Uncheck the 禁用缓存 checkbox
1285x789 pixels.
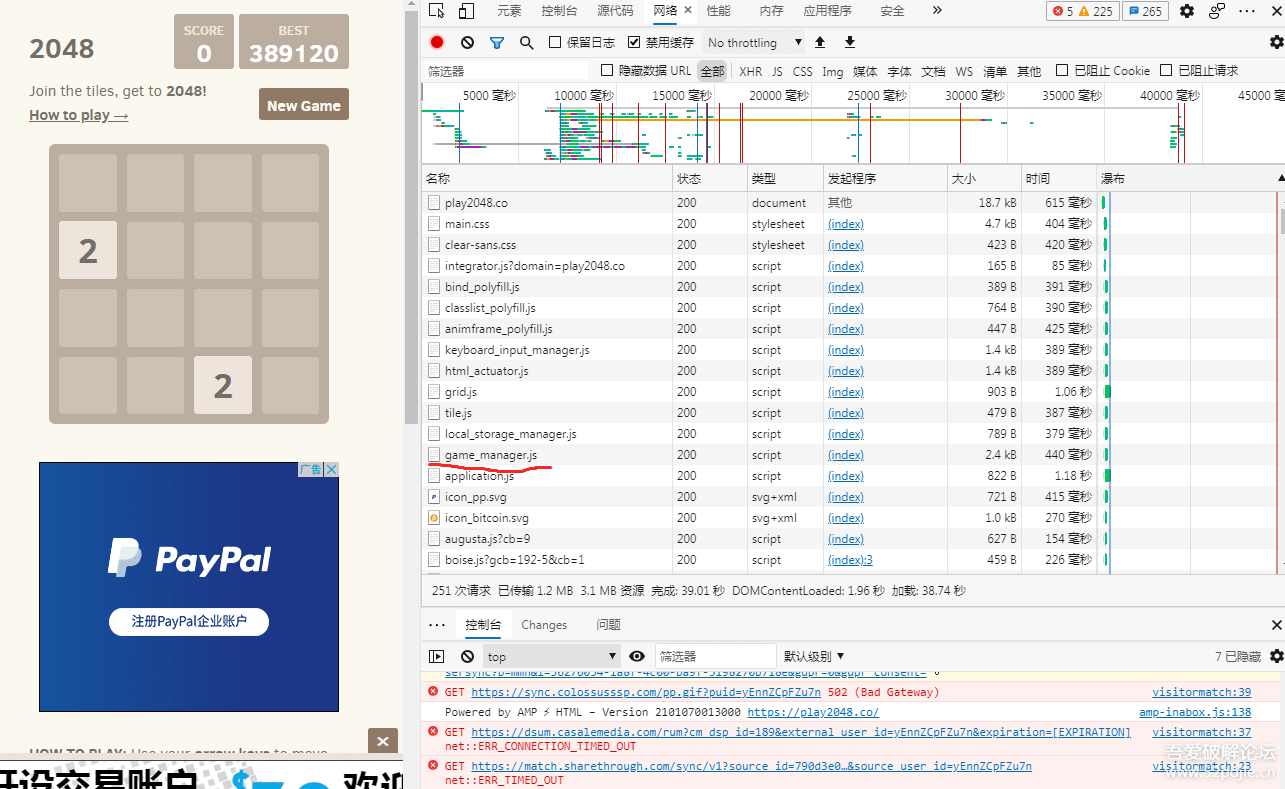pyautogui.click(x=634, y=42)
